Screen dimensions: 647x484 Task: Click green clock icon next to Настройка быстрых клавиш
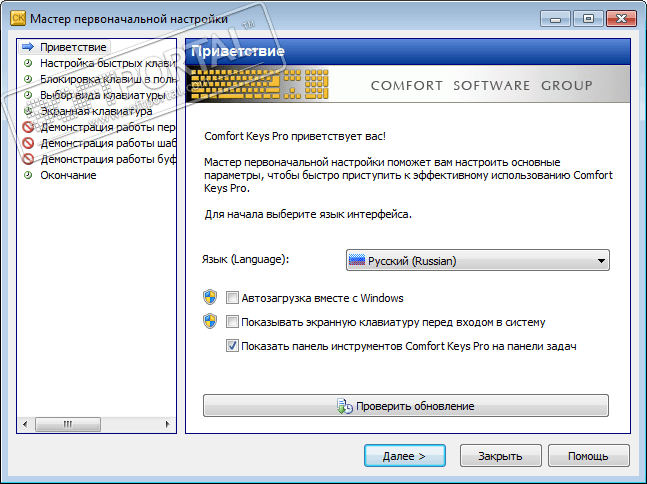point(28,63)
